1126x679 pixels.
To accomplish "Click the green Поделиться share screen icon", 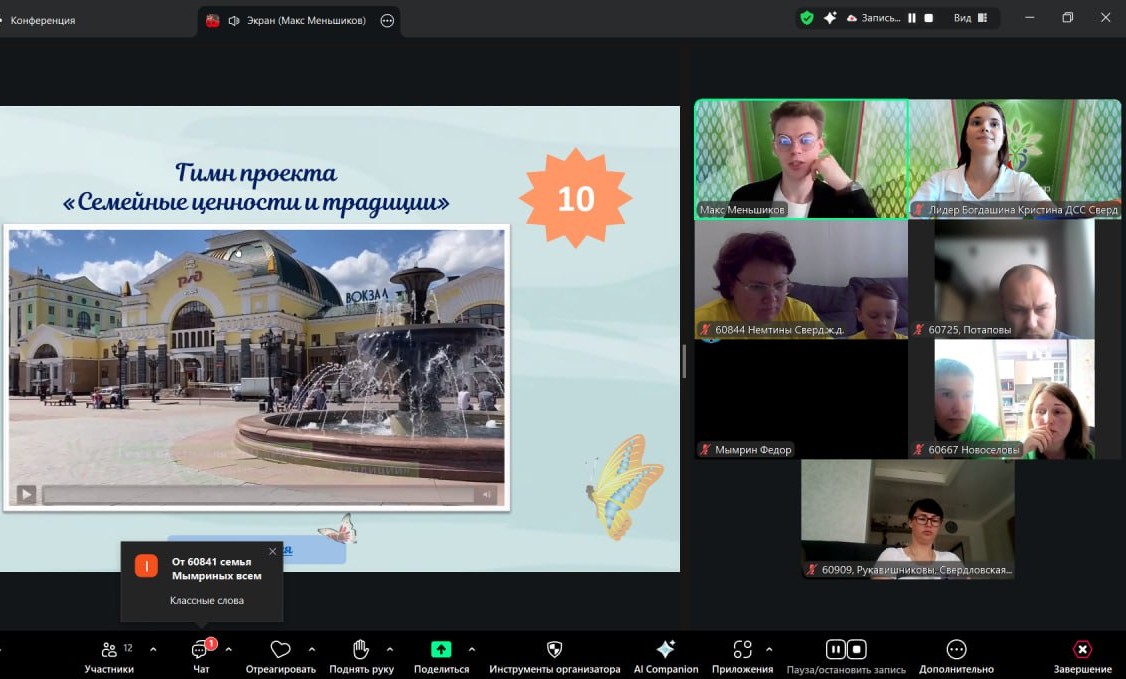I will [440, 650].
